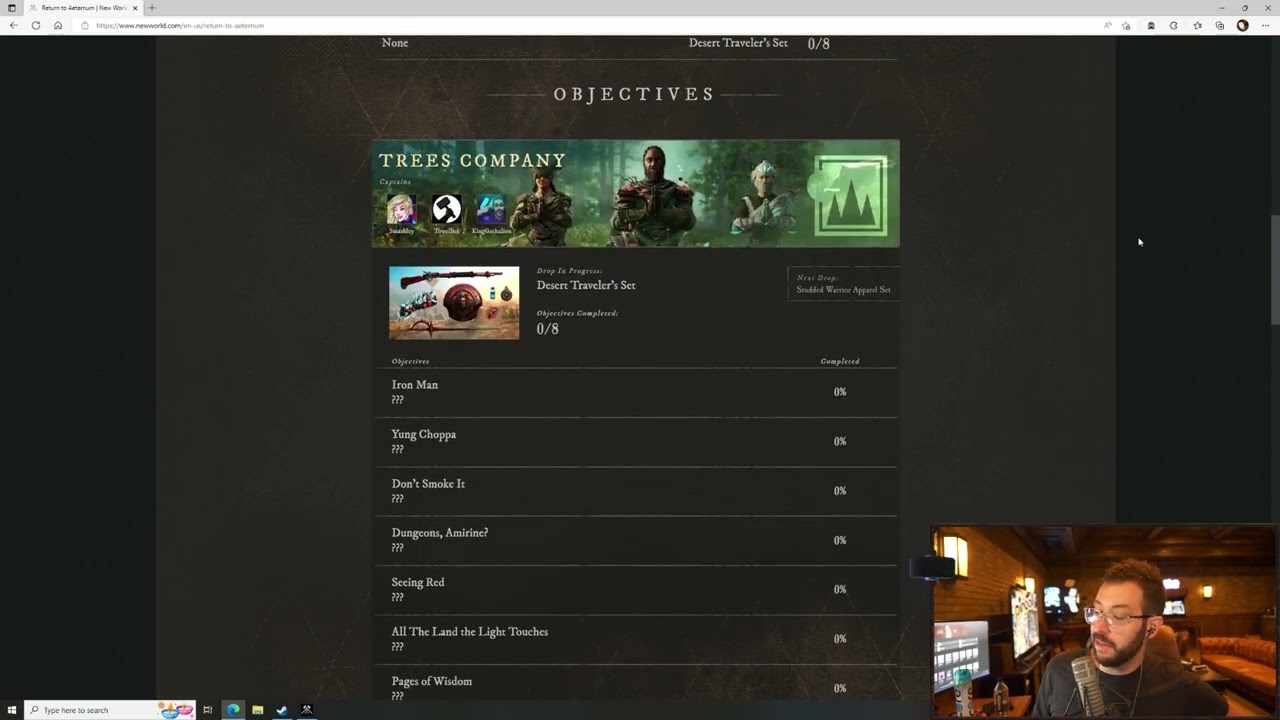
Task: Add this page to favorites
Action: click(1126, 25)
